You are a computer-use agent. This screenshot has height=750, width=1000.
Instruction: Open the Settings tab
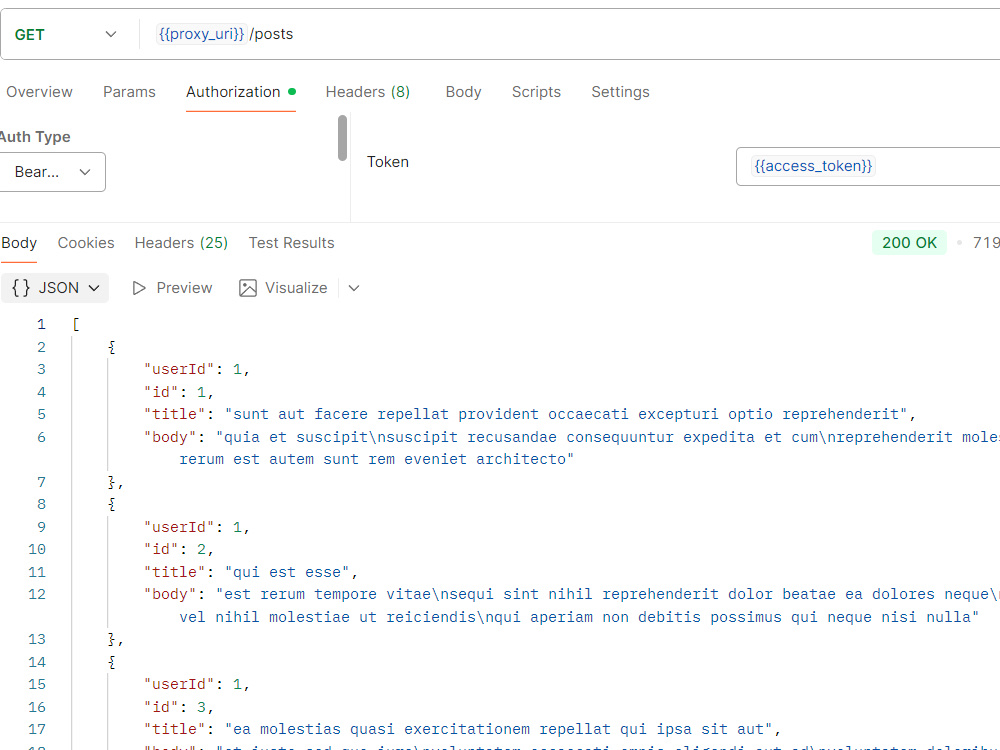[x=621, y=92]
